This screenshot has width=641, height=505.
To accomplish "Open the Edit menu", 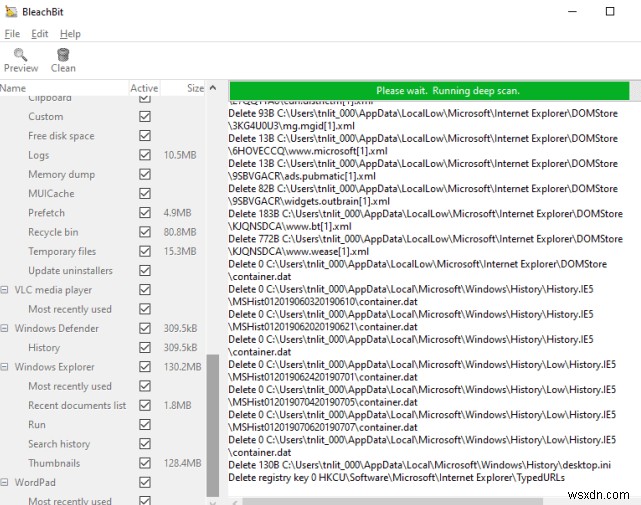I will 40,34.
